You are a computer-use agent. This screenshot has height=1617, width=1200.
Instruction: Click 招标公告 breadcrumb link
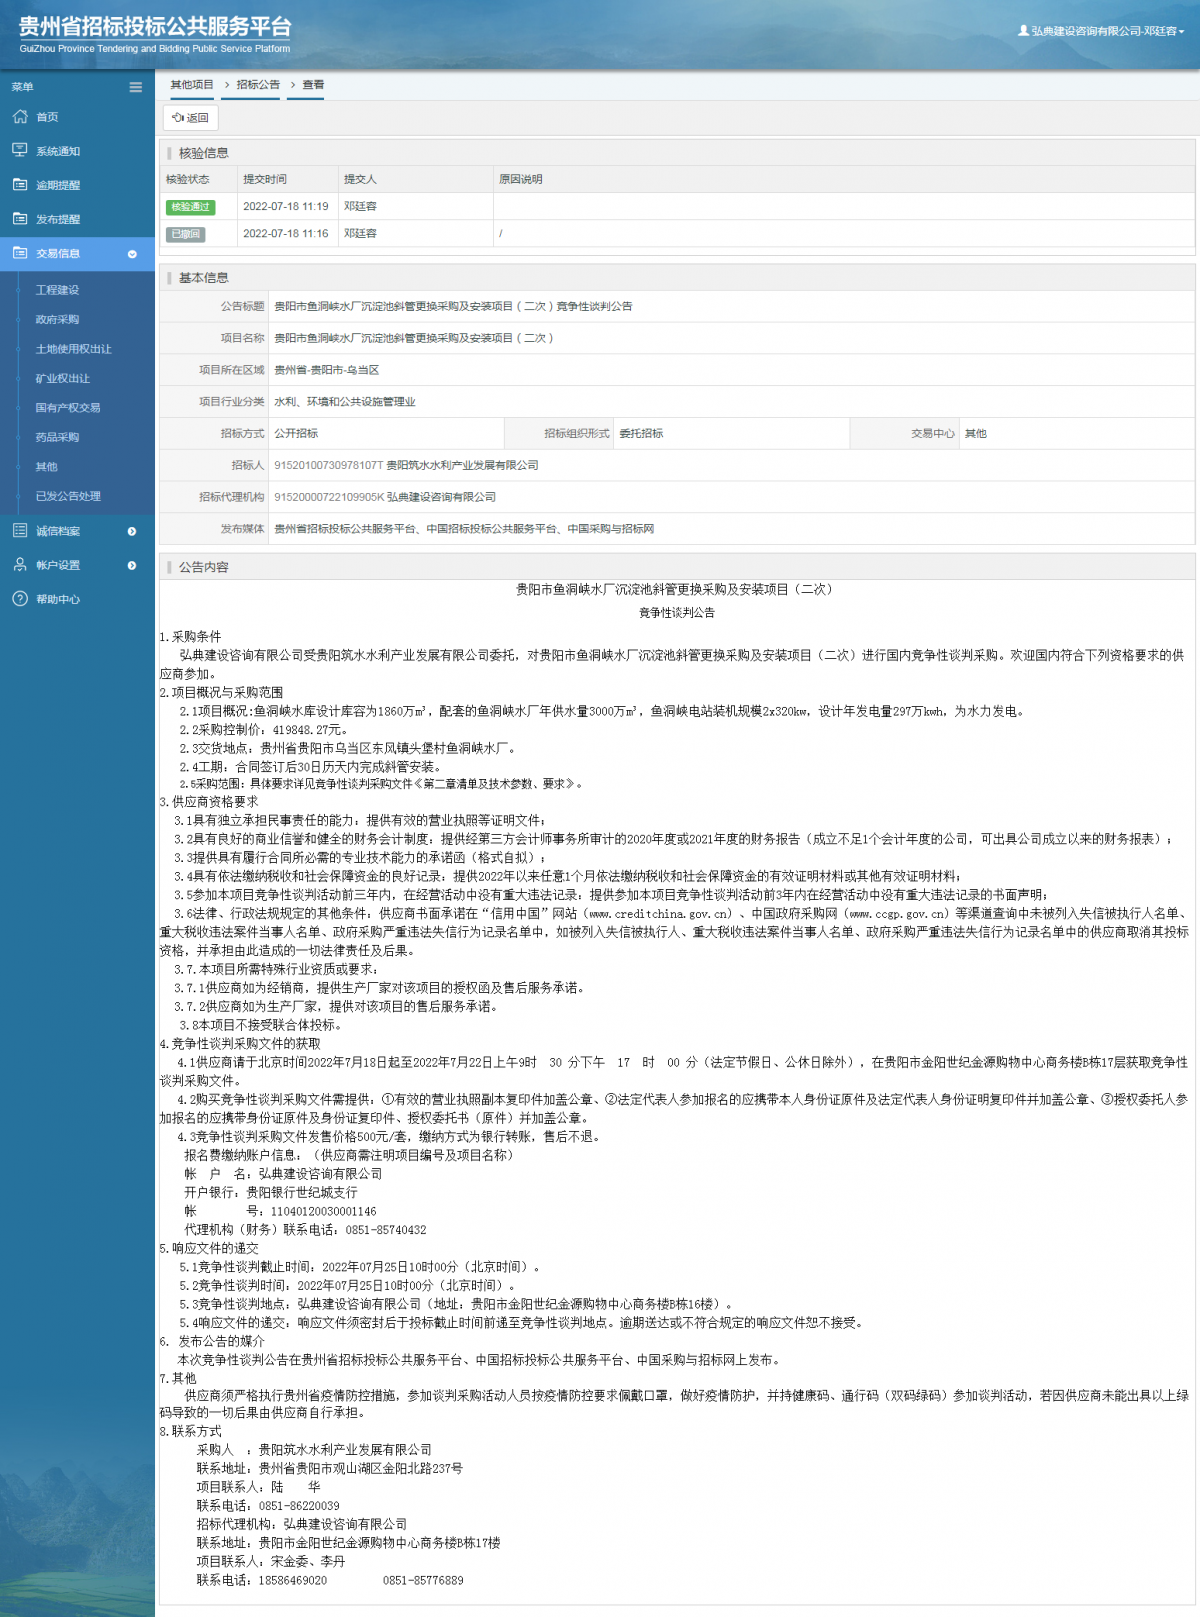(x=258, y=85)
